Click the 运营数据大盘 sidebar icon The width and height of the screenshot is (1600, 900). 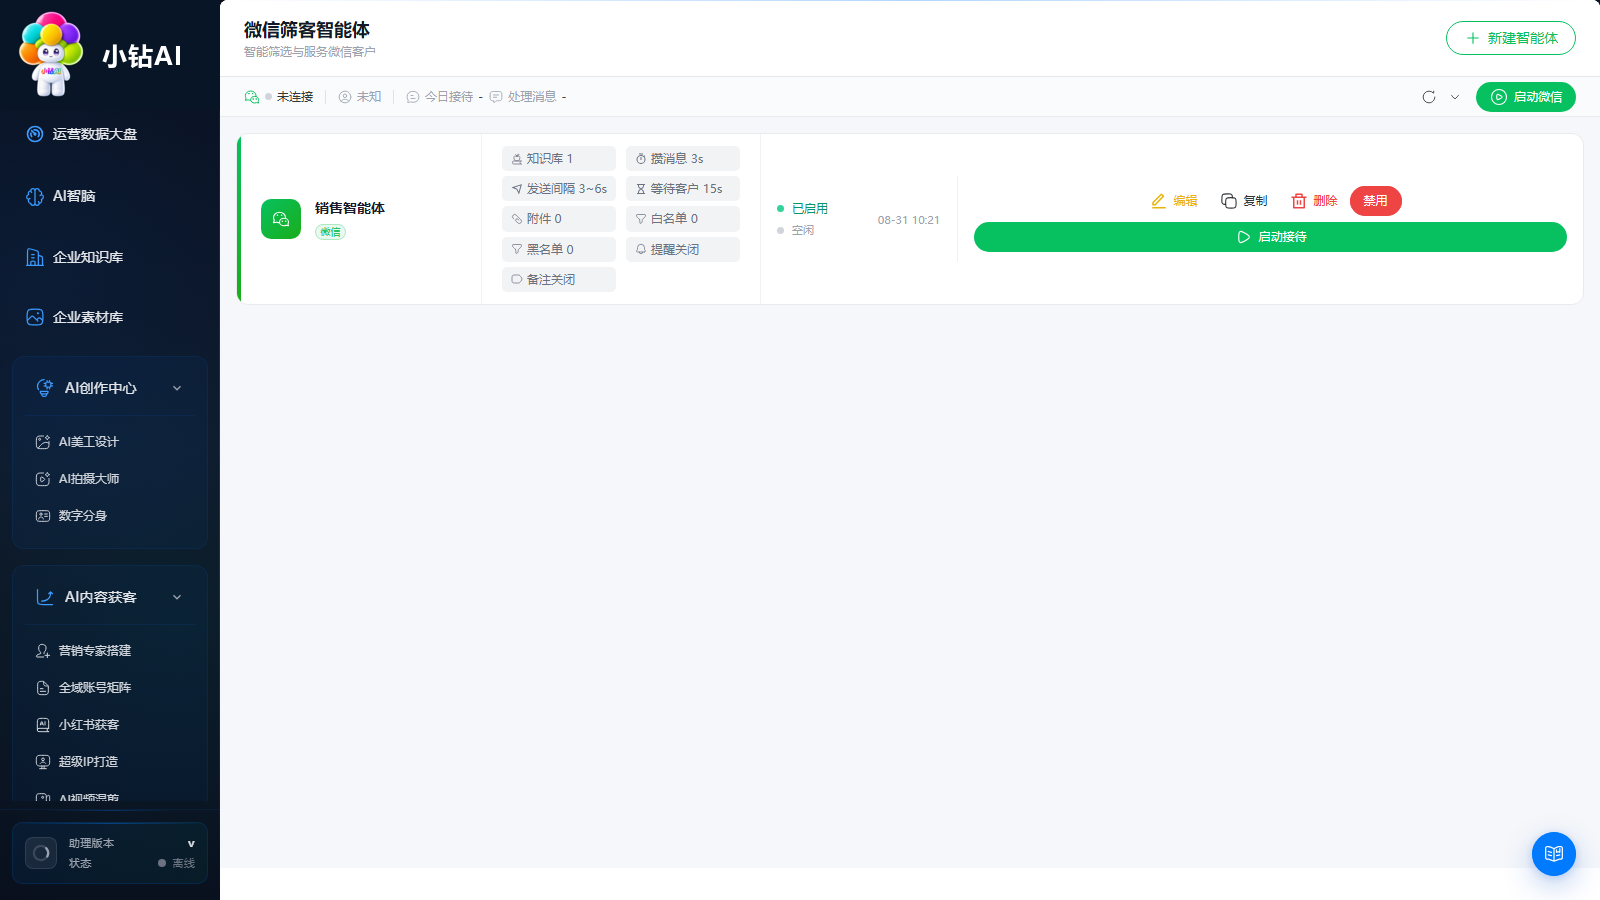point(35,134)
